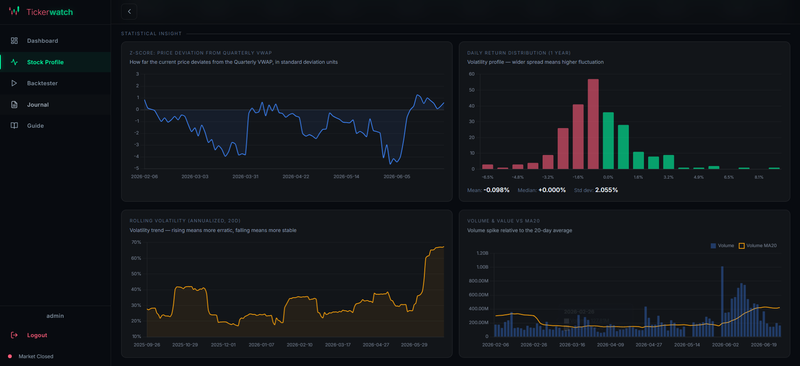This screenshot has width=800, height=366.
Task: Select the Stock Profile pulse icon
Action: coord(14,62)
